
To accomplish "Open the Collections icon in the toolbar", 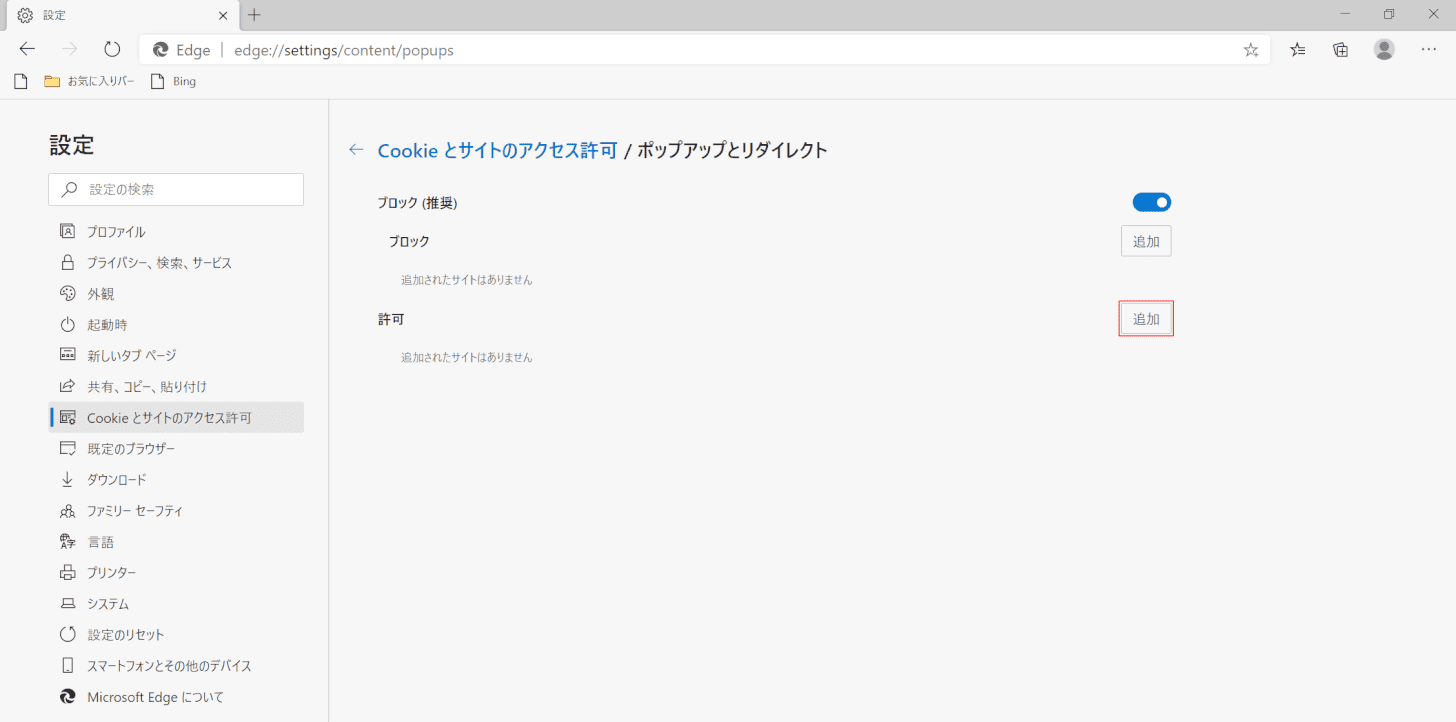I will tap(1341, 50).
